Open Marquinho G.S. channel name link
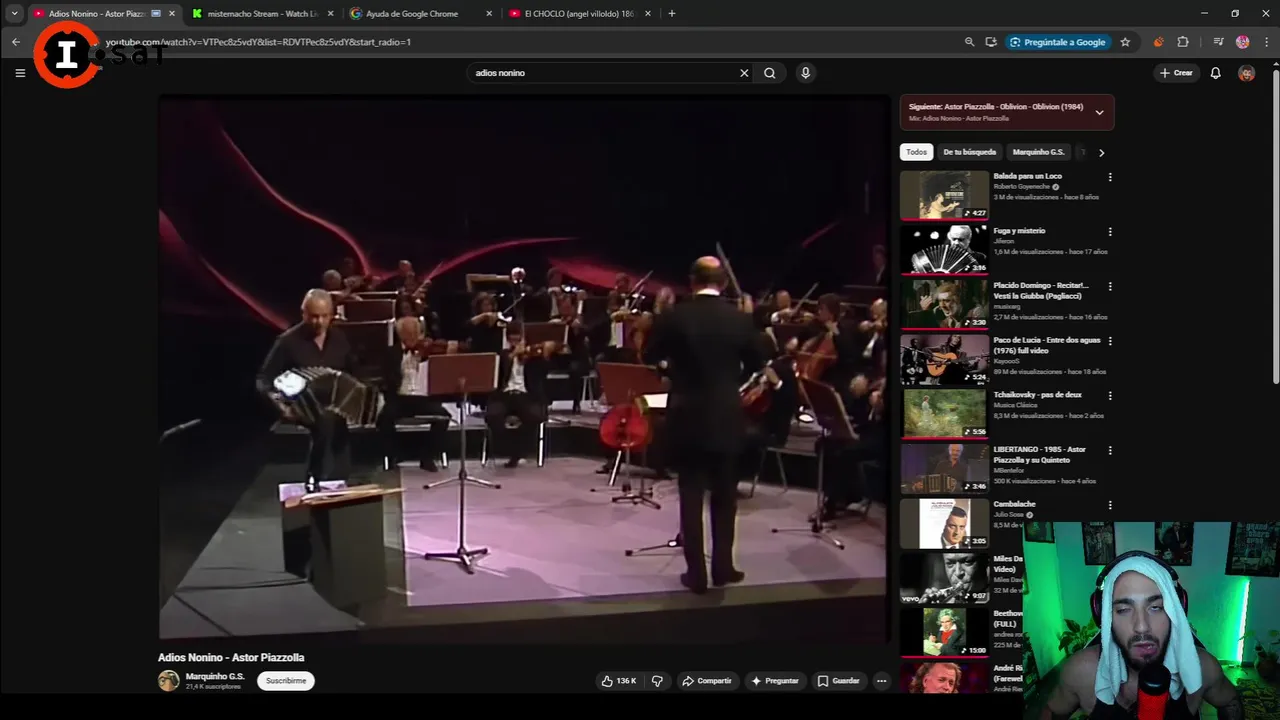This screenshot has height=720, width=1280. 215,677
